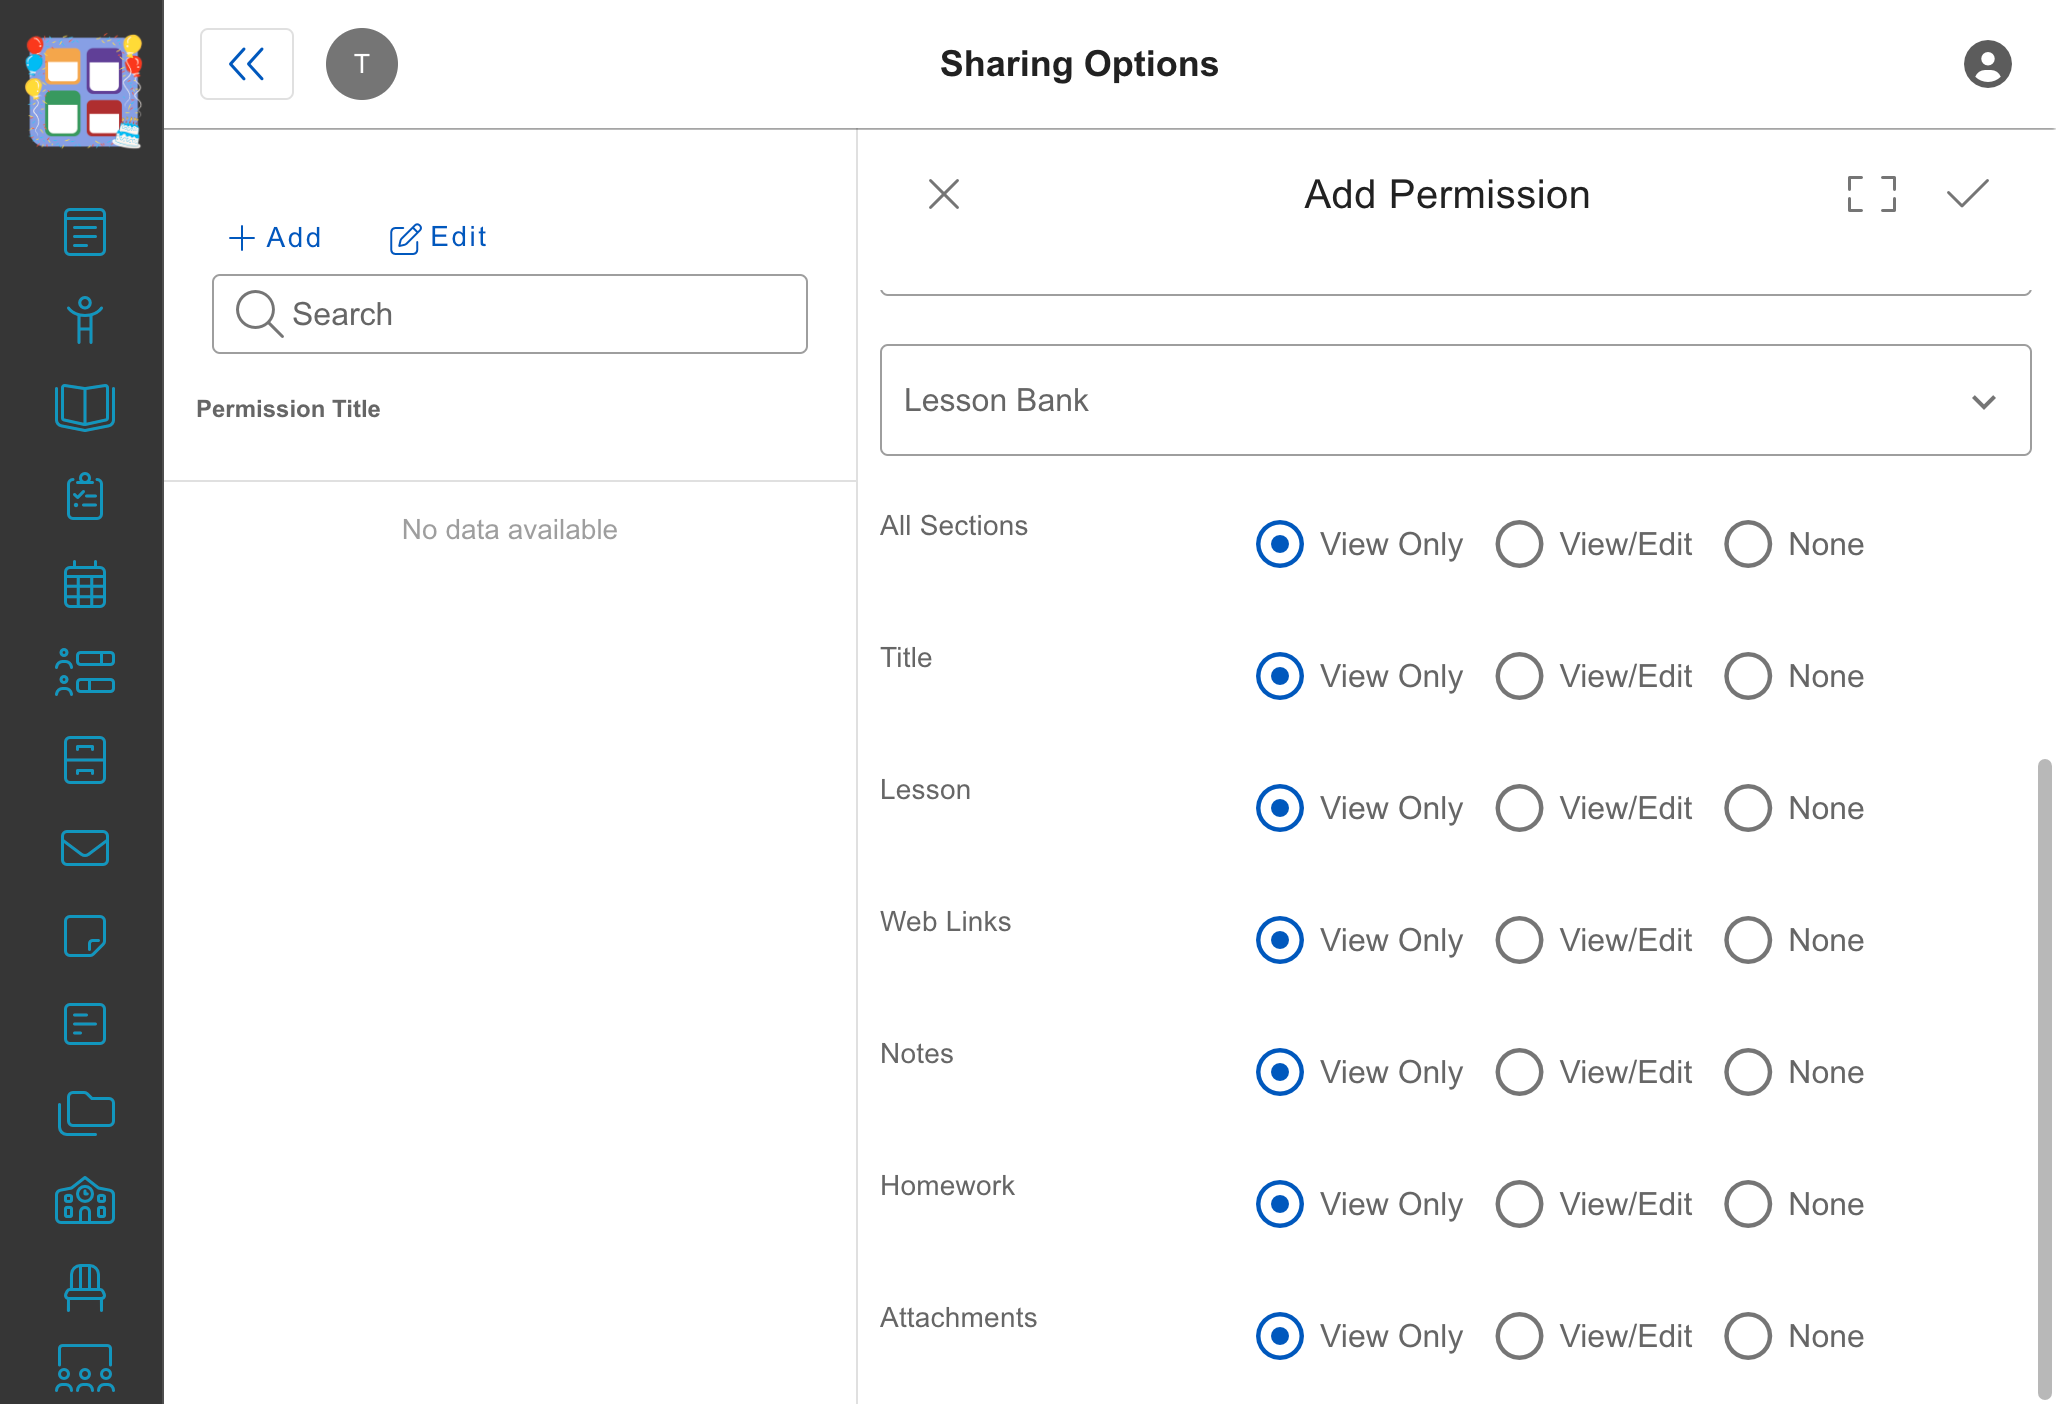Open the envelope messages icon in sidebar

(x=85, y=848)
